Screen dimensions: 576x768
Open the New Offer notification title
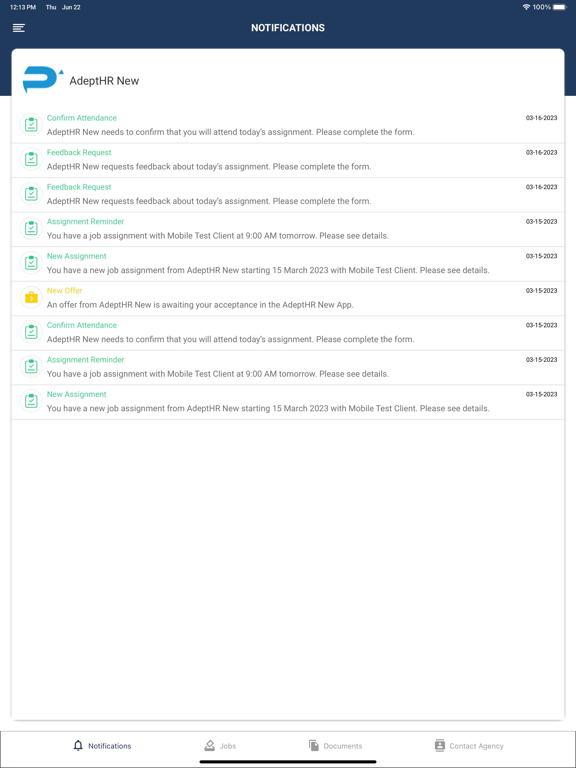click(x=65, y=291)
